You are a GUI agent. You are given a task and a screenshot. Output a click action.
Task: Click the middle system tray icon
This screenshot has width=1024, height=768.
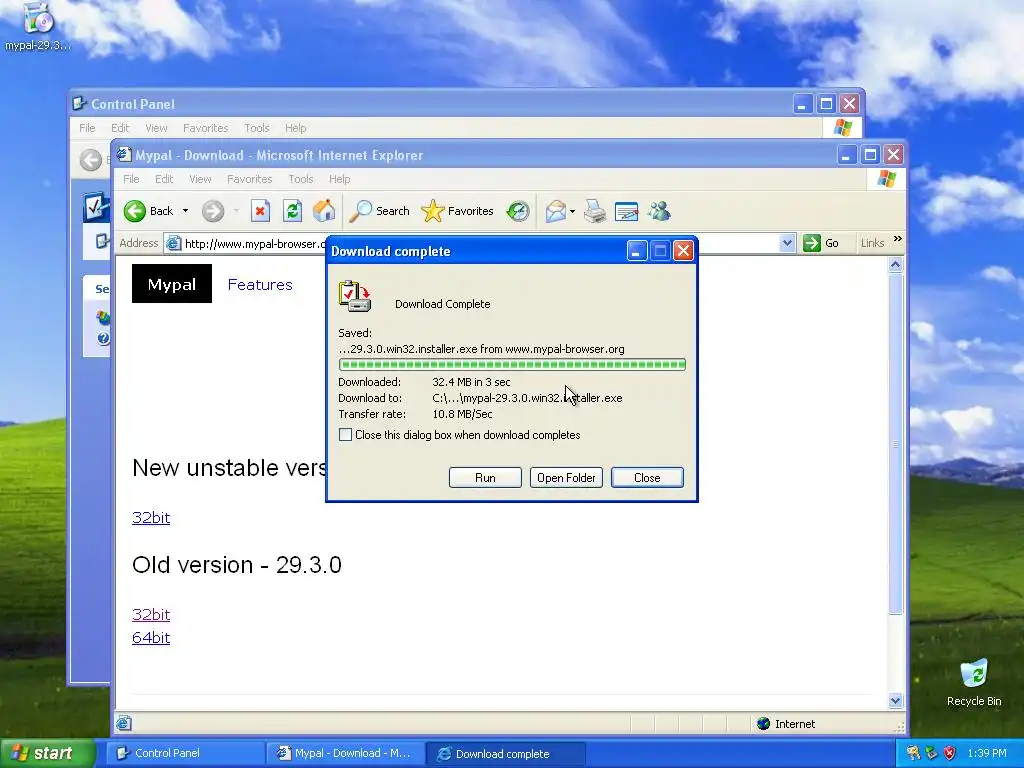(x=931, y=753)
